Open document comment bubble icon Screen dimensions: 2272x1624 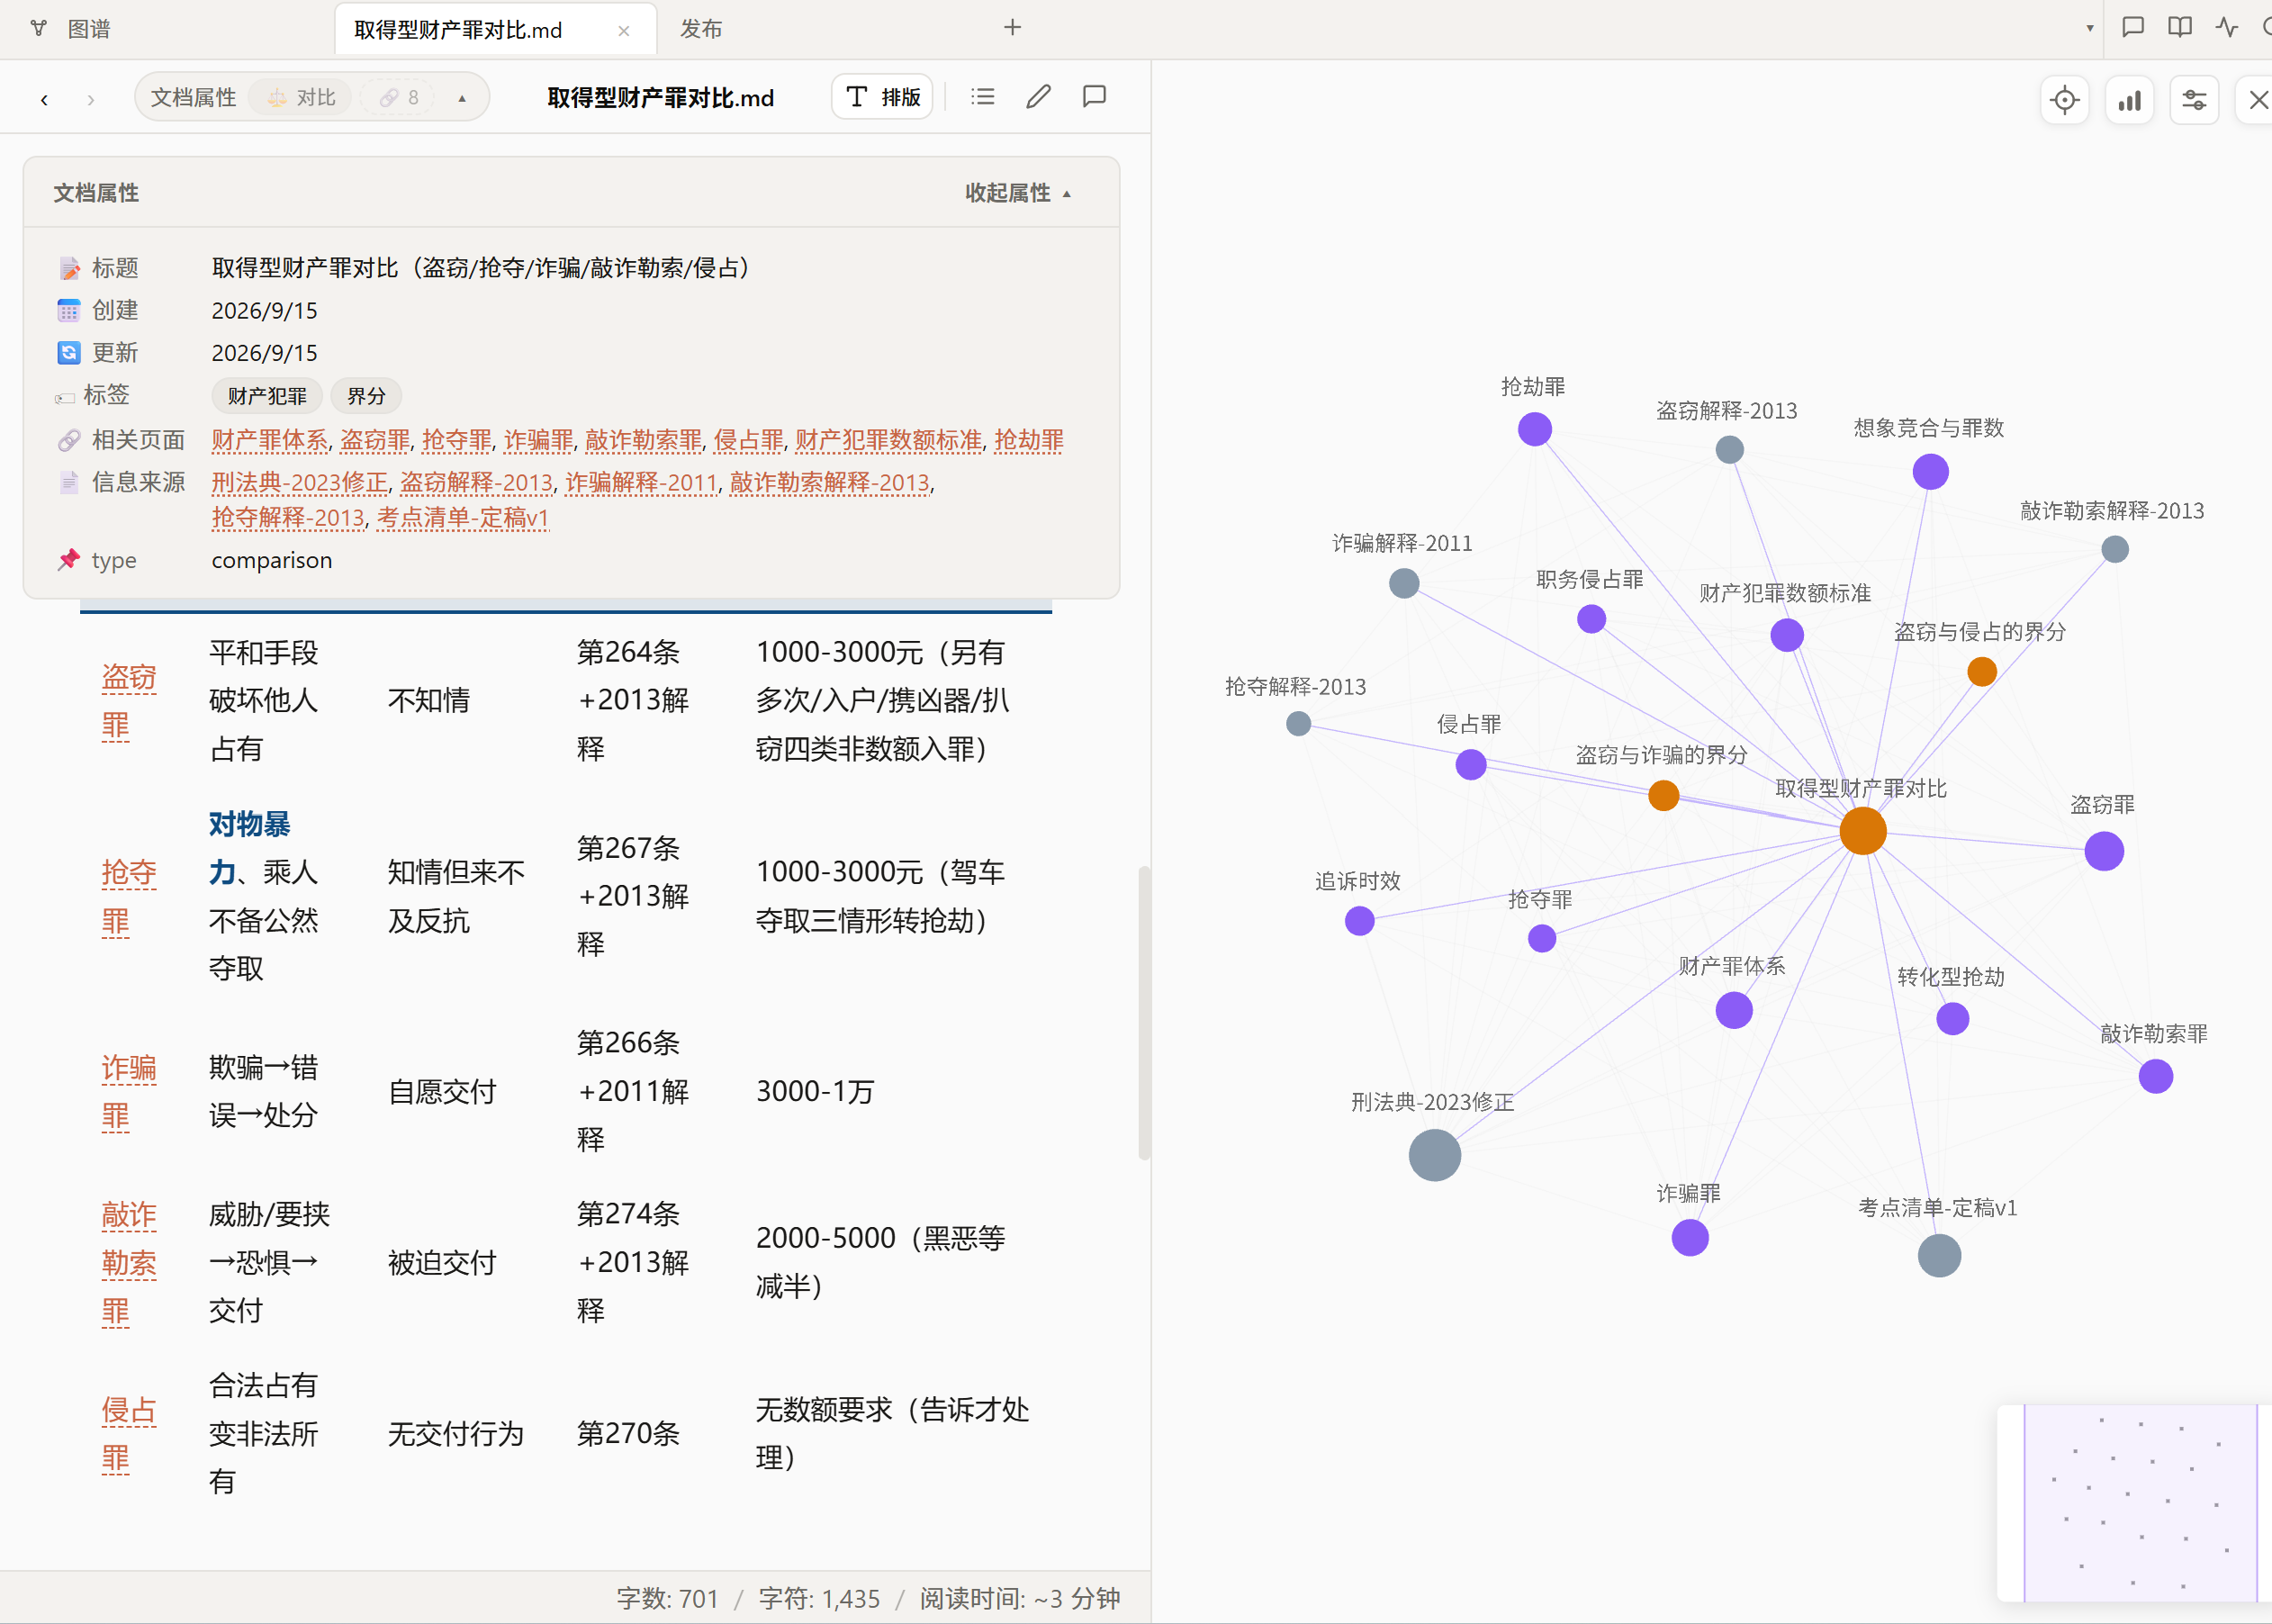1095,96
